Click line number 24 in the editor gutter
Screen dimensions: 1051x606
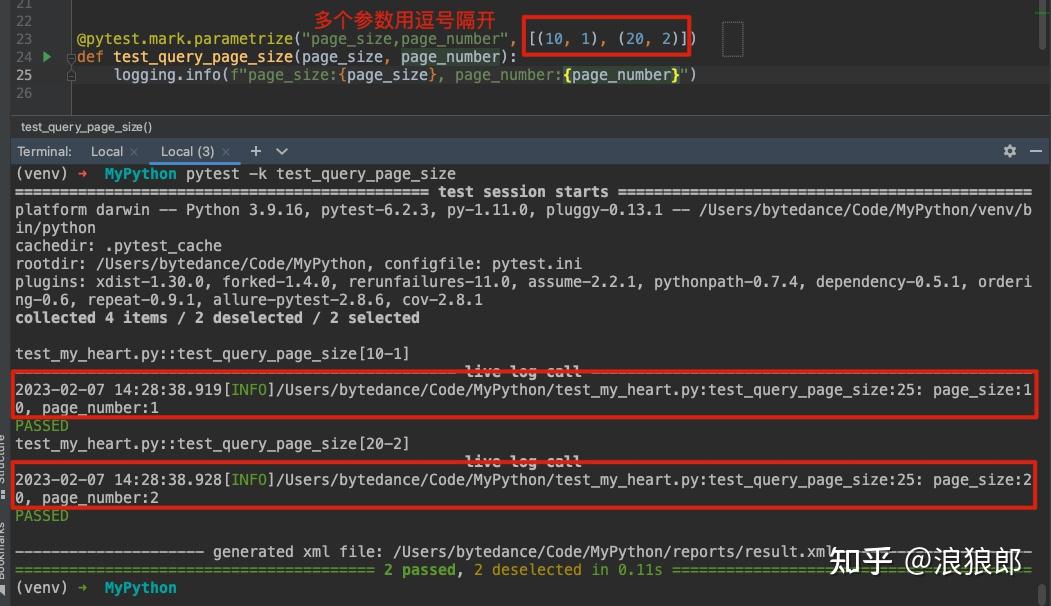click(26, 56)
